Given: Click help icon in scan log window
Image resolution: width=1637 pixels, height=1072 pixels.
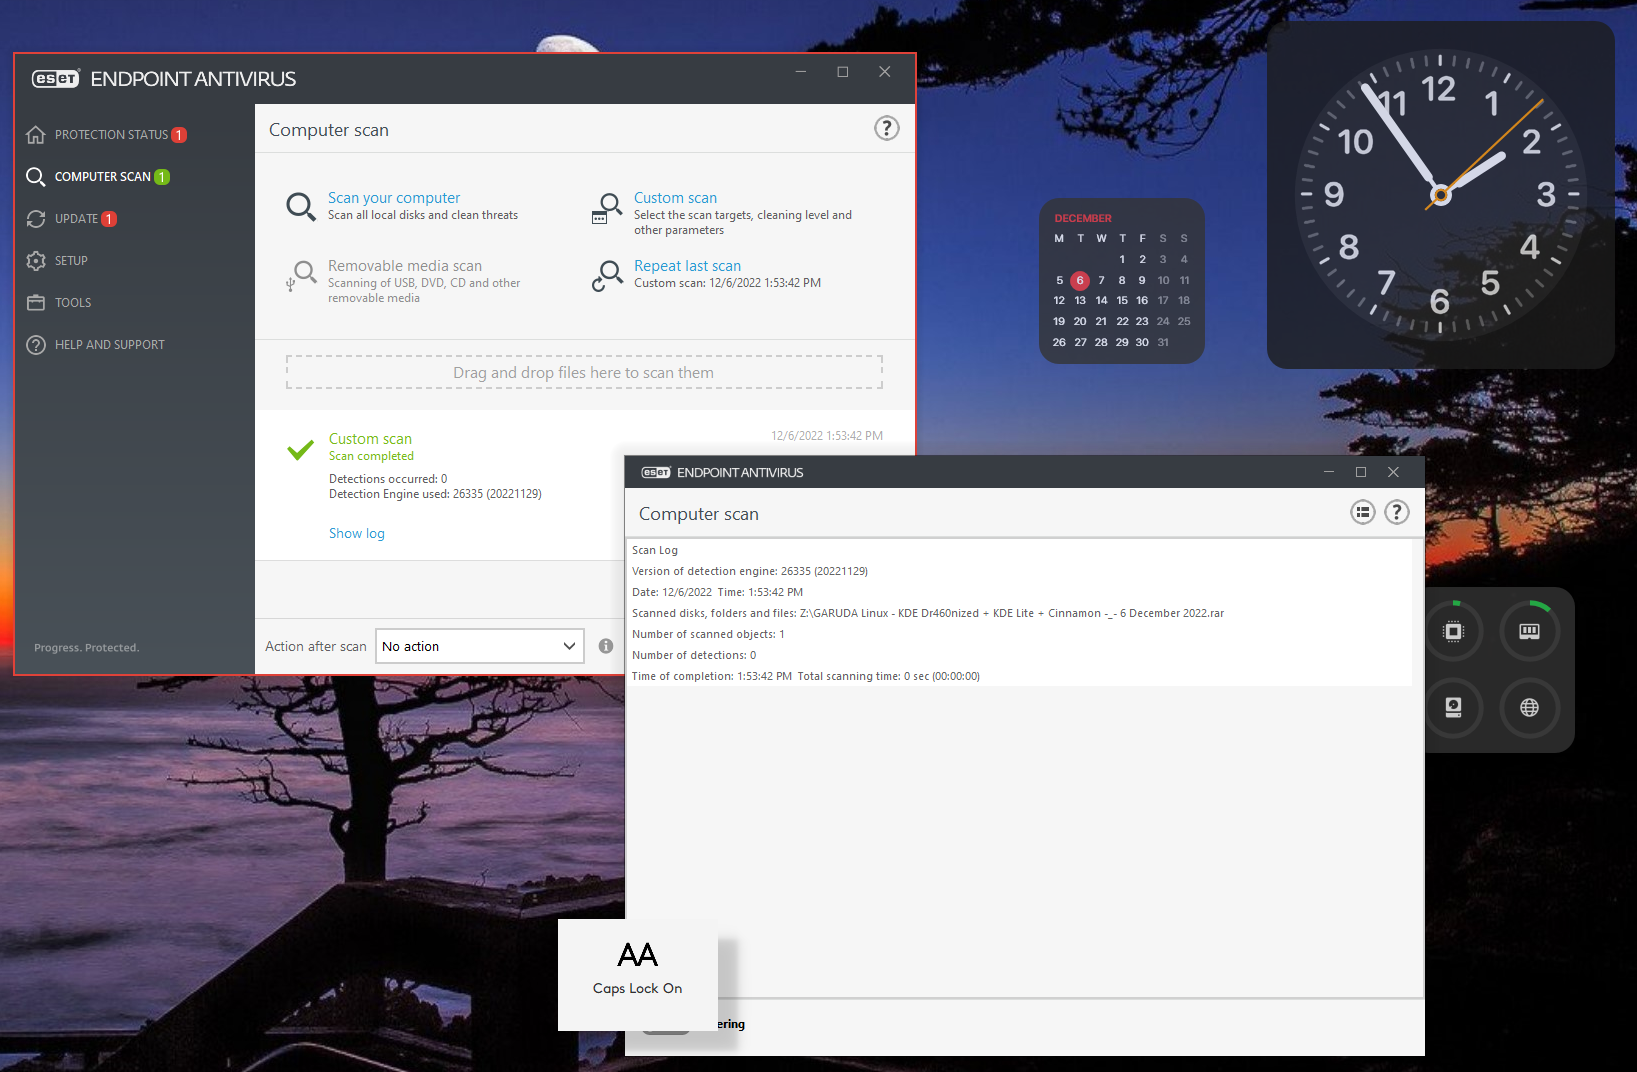Looking at the screenshot, I should tap(1396, 513).
